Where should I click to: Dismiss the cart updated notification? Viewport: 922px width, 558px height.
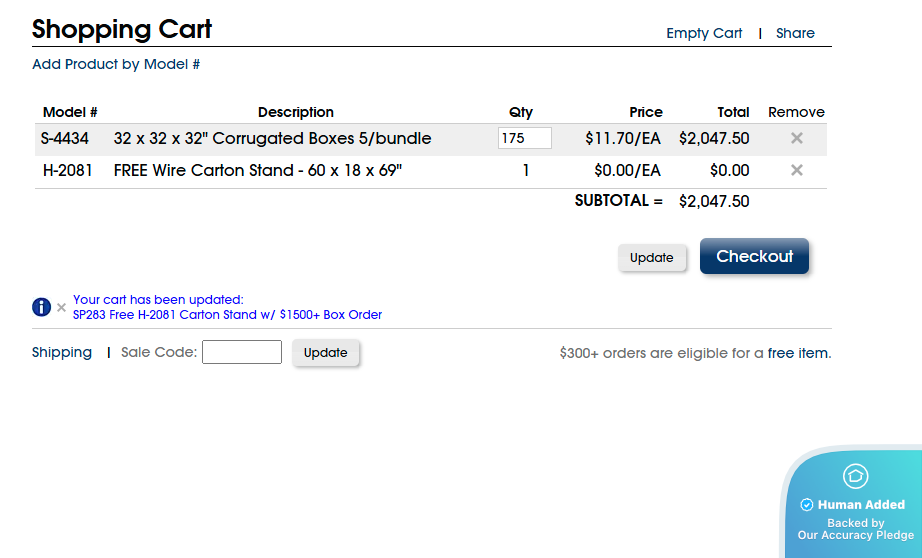coord(61,307)
